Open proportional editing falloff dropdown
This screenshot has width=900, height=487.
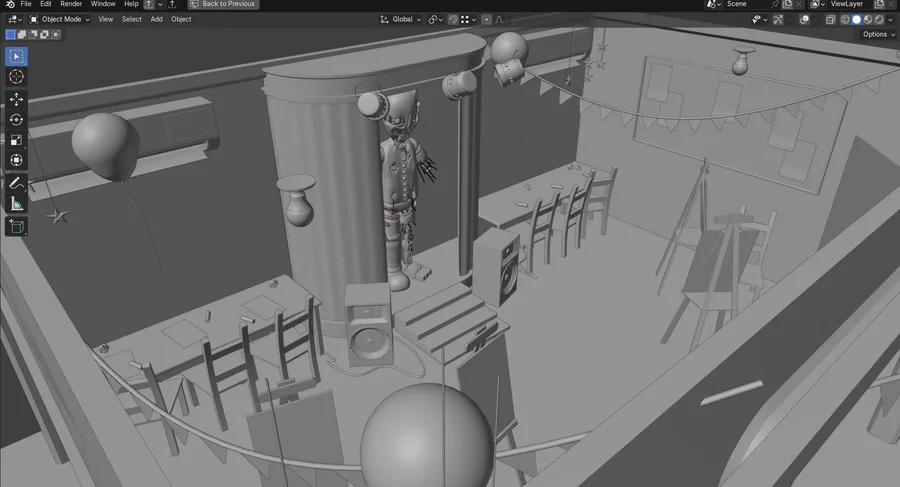[501, 20]
